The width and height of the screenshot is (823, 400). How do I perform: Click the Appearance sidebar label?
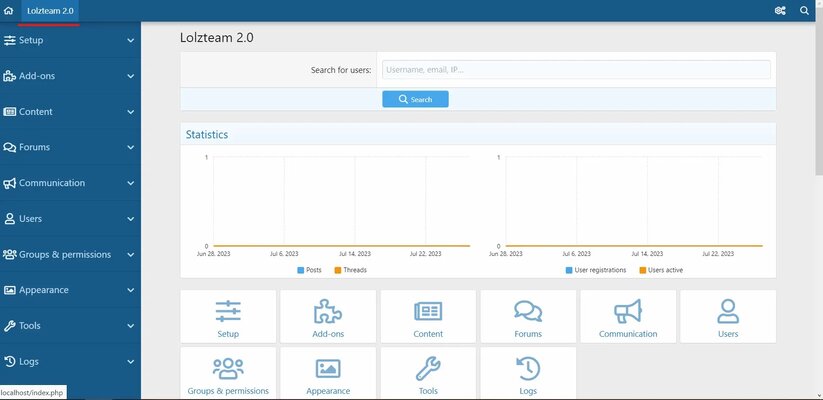click(x=44, y=290)
